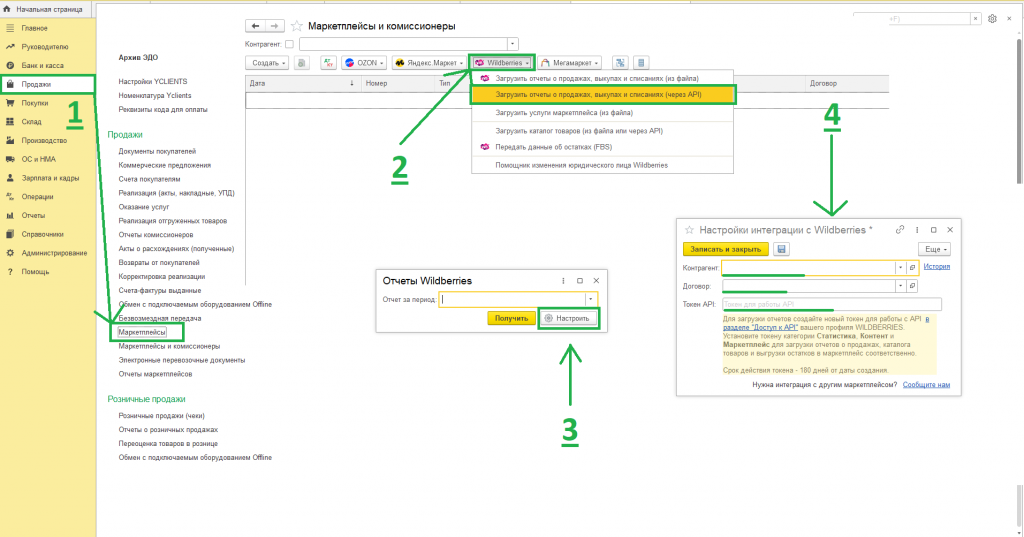Open the Руководителю section
This screenshot has width=1024, height=537.
[44, 47]
